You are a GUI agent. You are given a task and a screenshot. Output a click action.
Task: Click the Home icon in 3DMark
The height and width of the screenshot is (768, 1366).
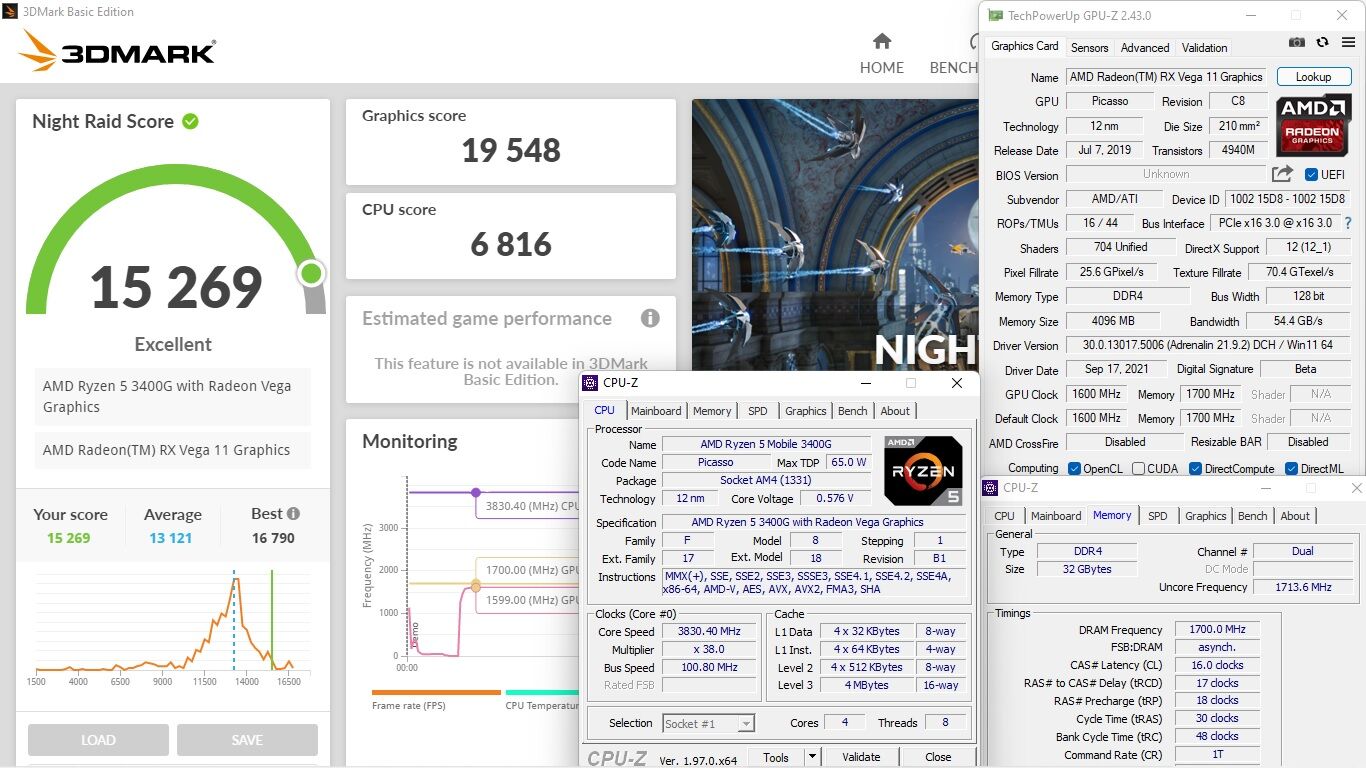pyautogui.click(x=882, y=41)
